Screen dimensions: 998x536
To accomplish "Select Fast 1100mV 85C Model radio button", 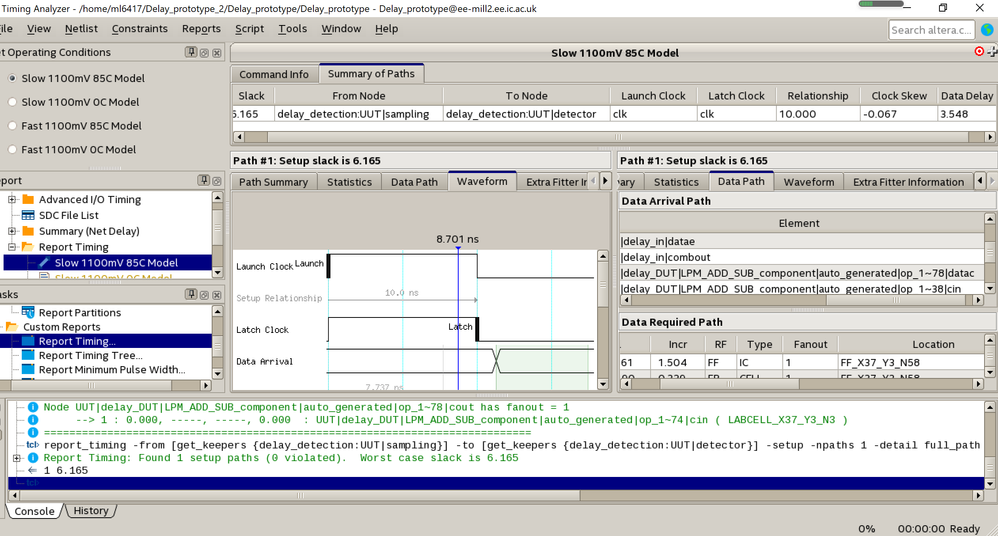I will 12,126.
